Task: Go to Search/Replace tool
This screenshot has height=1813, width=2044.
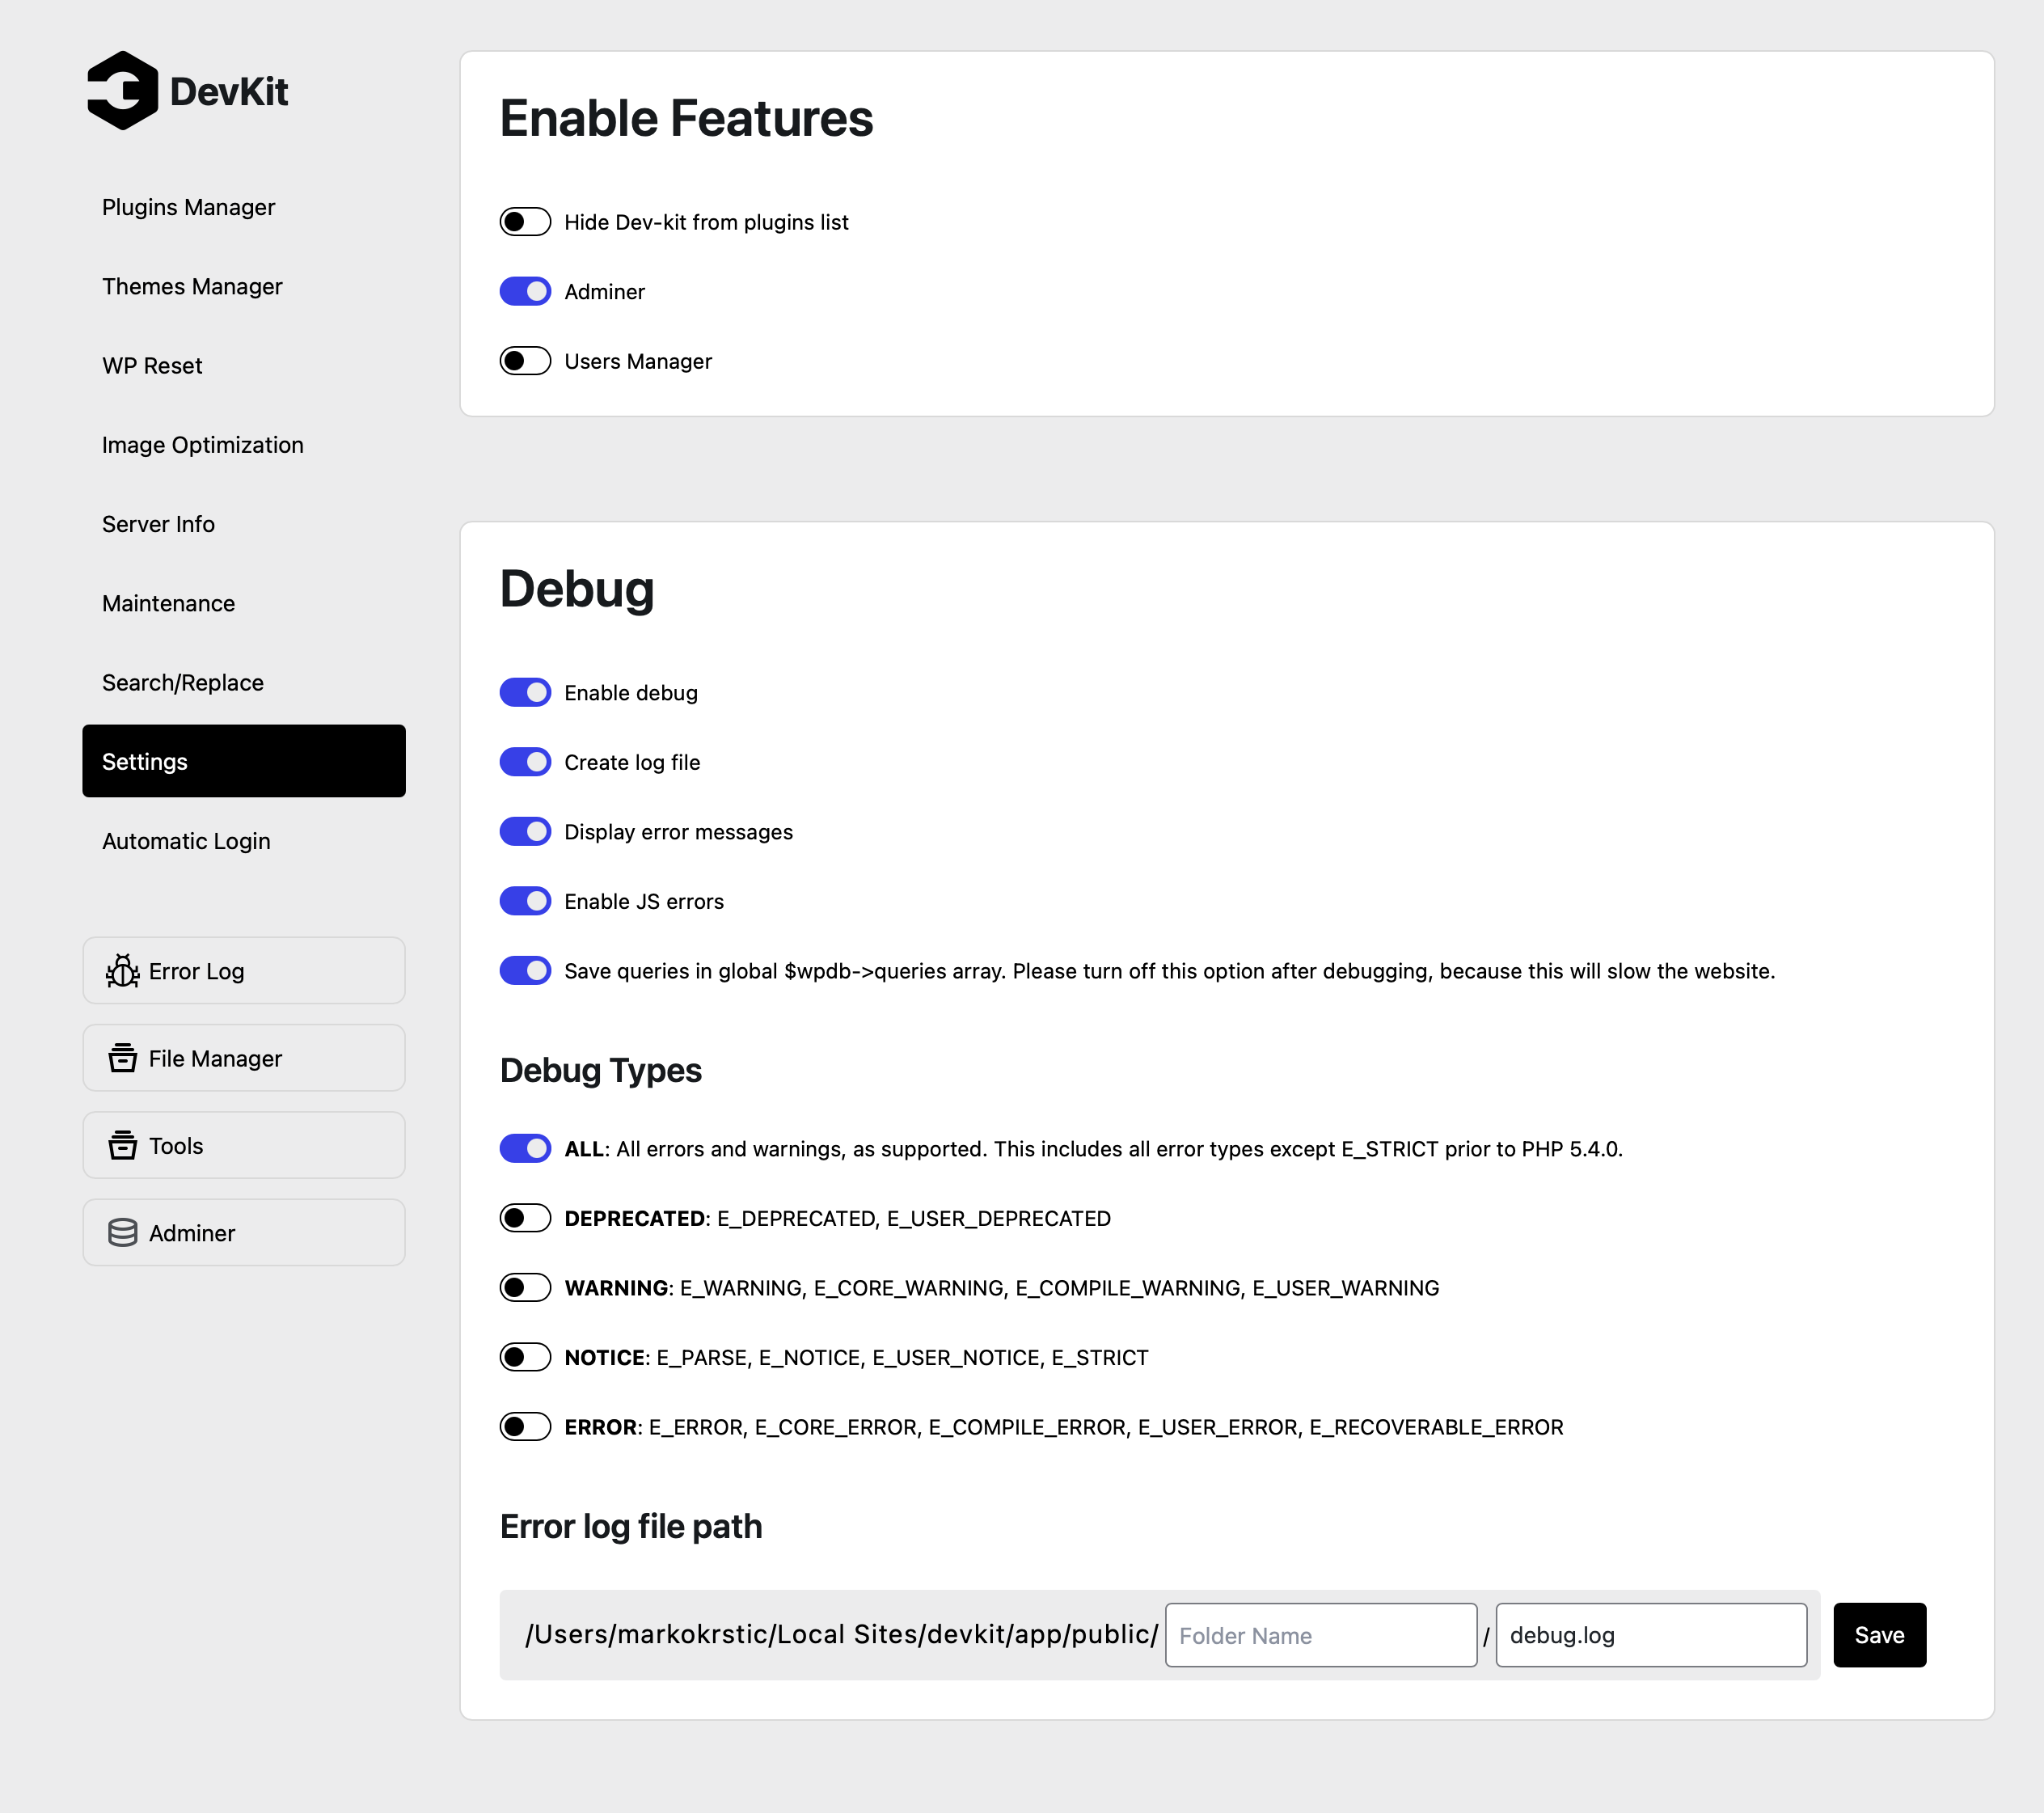Action: tap(244, 682)
